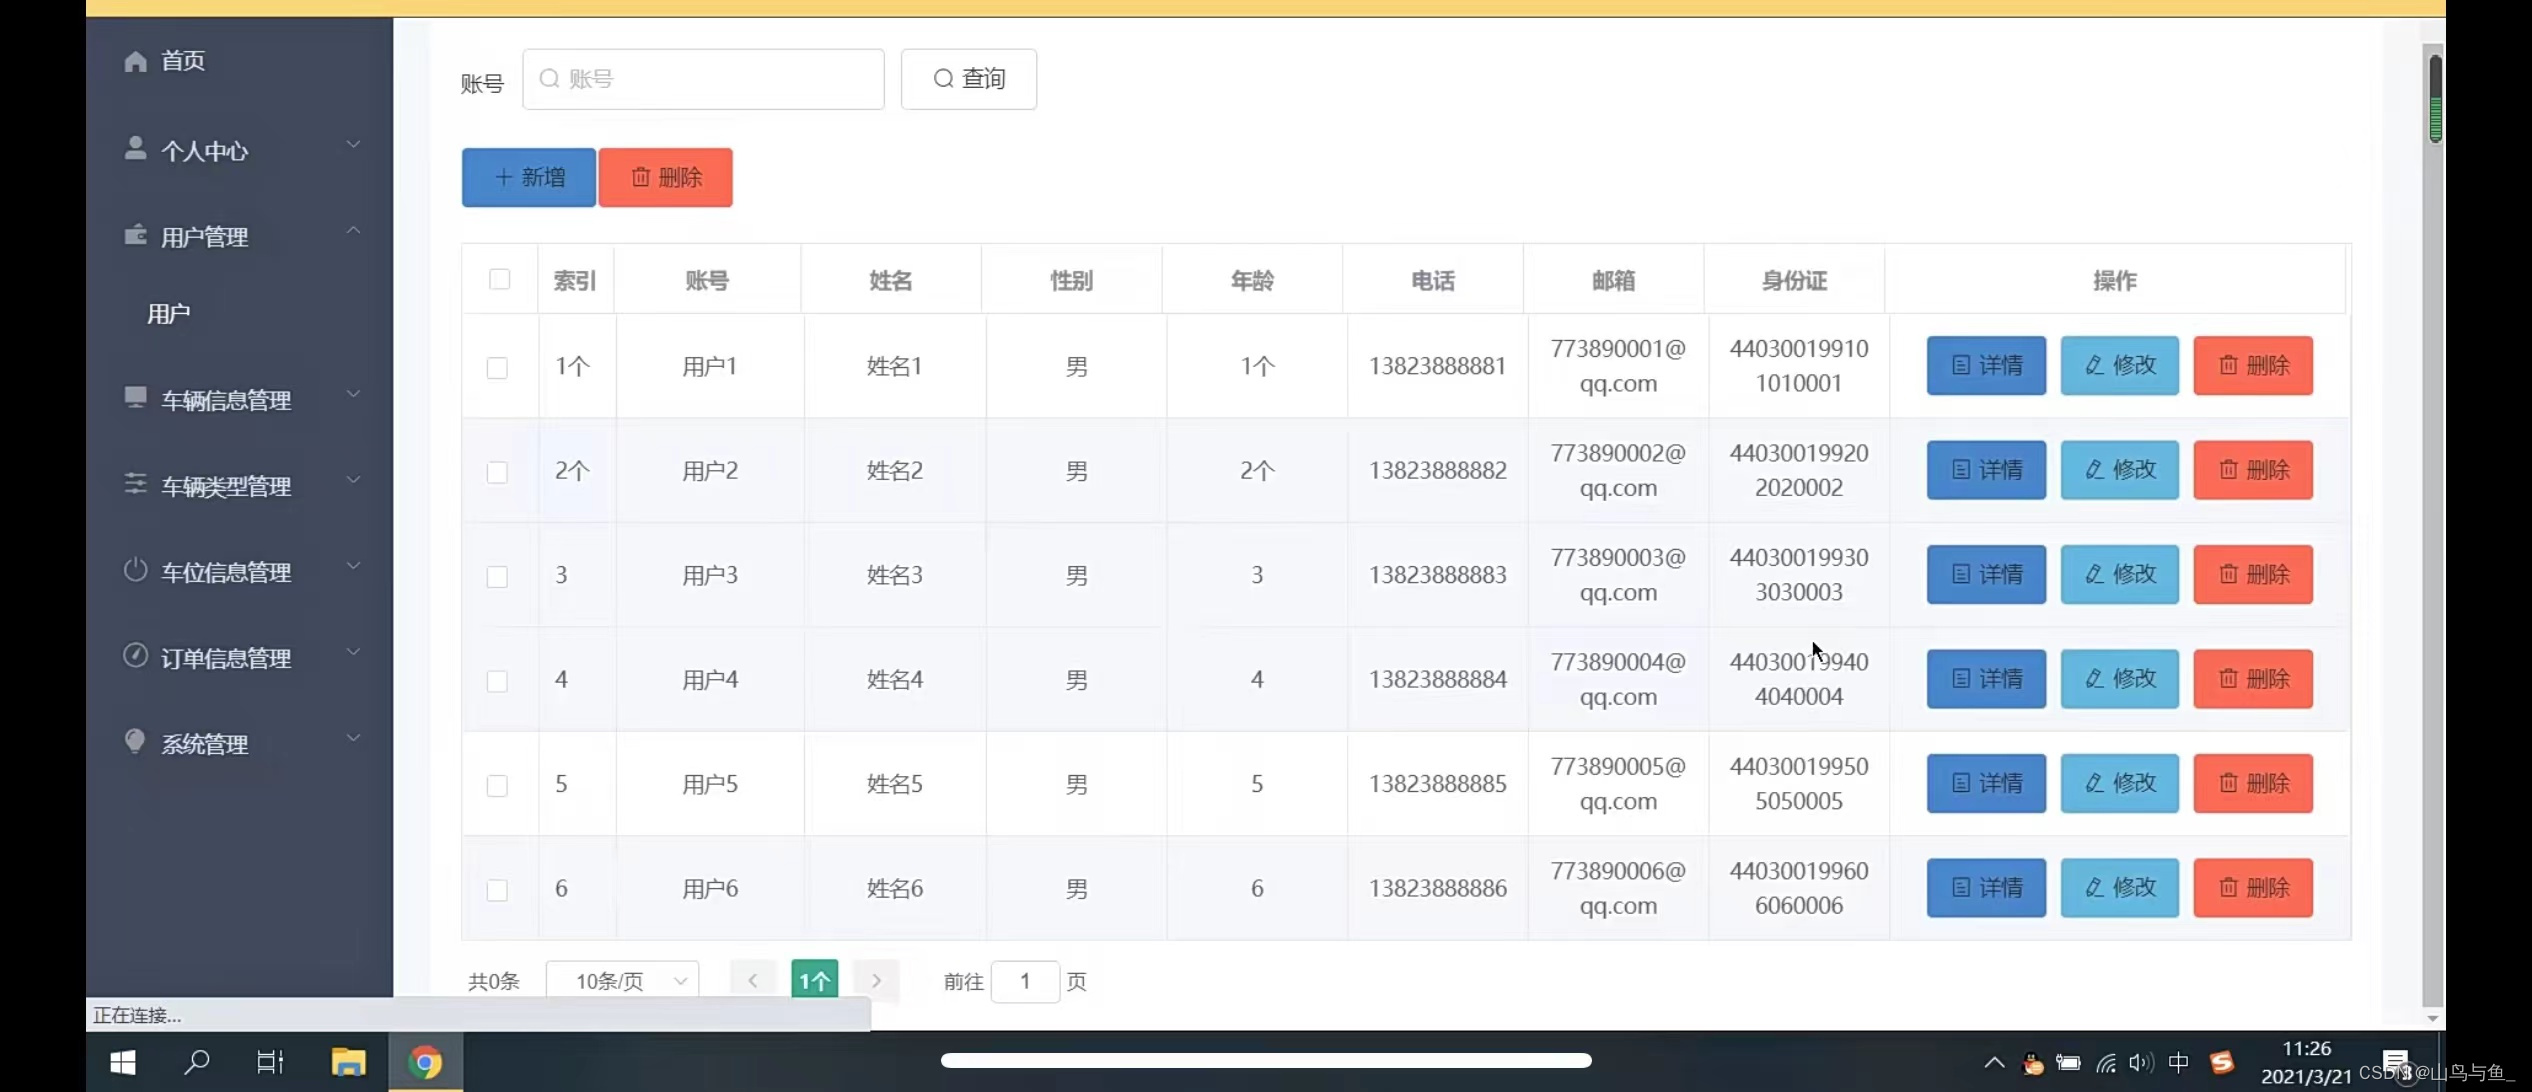2532x1092 pixels.
Task: Click the active page number button
Action: [815, 981]
